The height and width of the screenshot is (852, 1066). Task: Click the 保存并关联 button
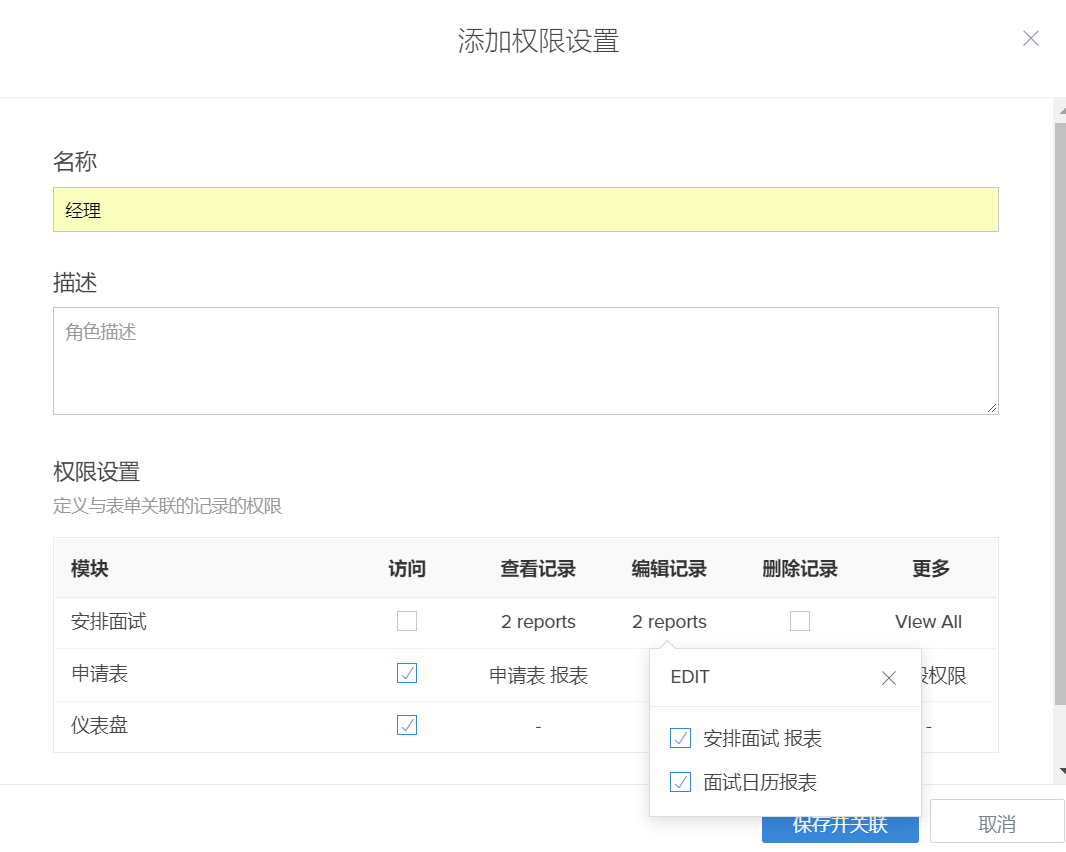(x=840, y=829)
